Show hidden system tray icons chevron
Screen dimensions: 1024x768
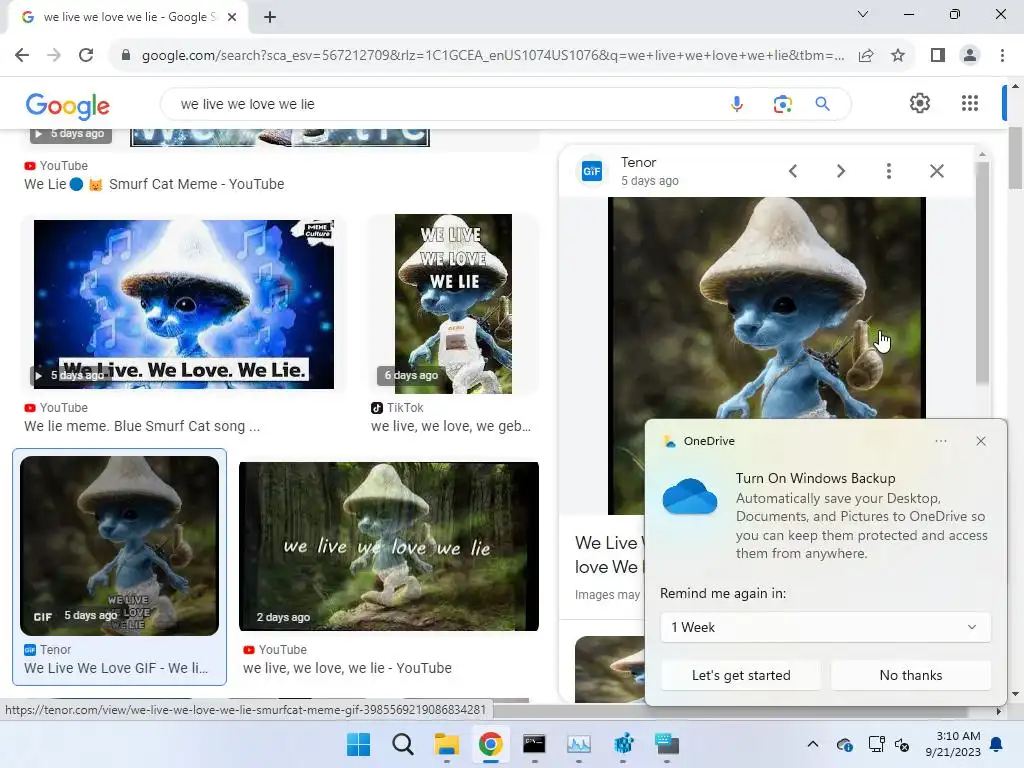pos(812,744)
